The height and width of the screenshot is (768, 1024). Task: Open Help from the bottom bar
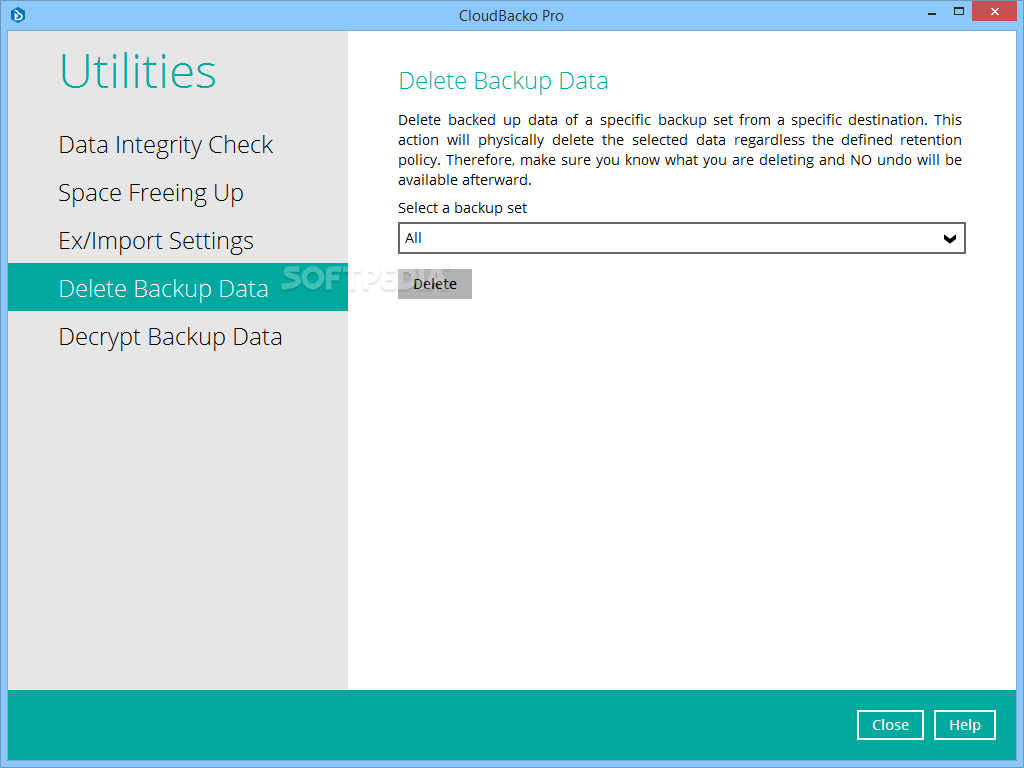click(x=965, y=725)
